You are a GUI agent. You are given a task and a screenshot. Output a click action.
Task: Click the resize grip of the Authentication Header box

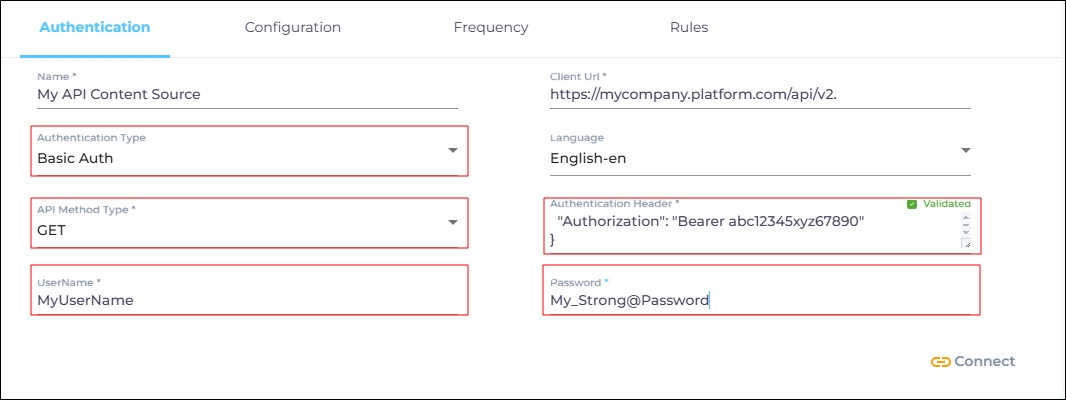[965, 243]
